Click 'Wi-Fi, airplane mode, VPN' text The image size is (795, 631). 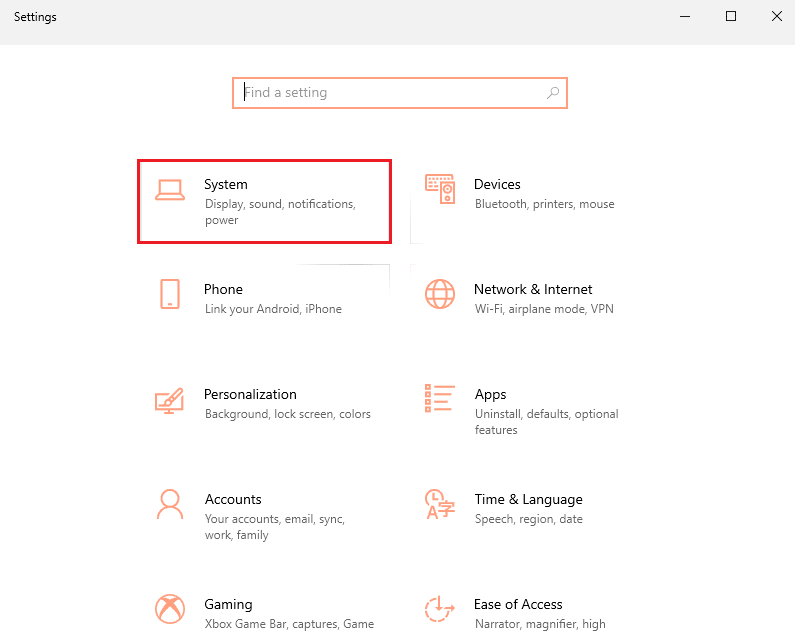coord(544,309)
